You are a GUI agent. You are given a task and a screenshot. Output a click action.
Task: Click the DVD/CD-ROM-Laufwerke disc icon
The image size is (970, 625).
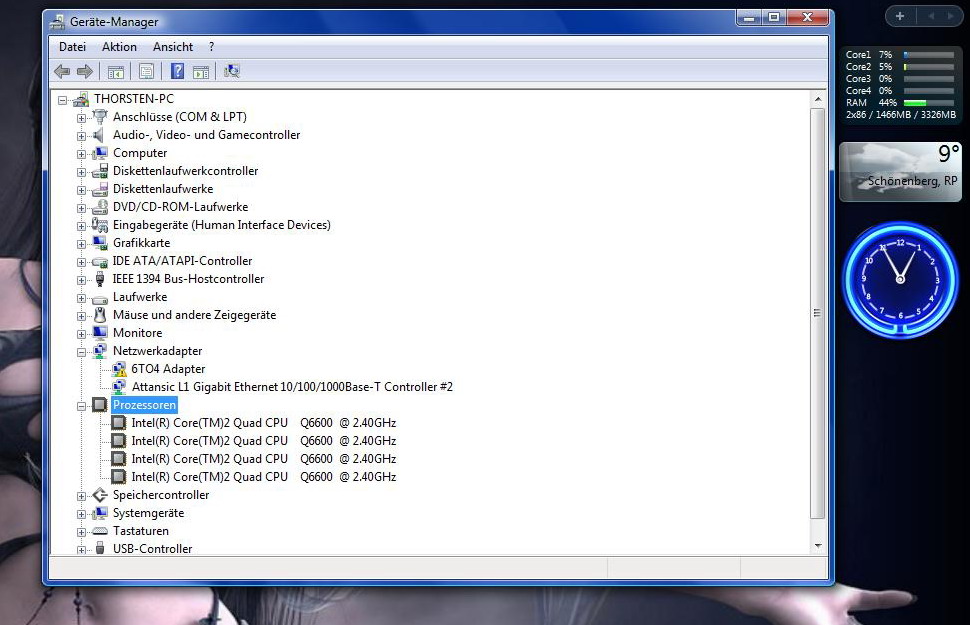(100, 207)
